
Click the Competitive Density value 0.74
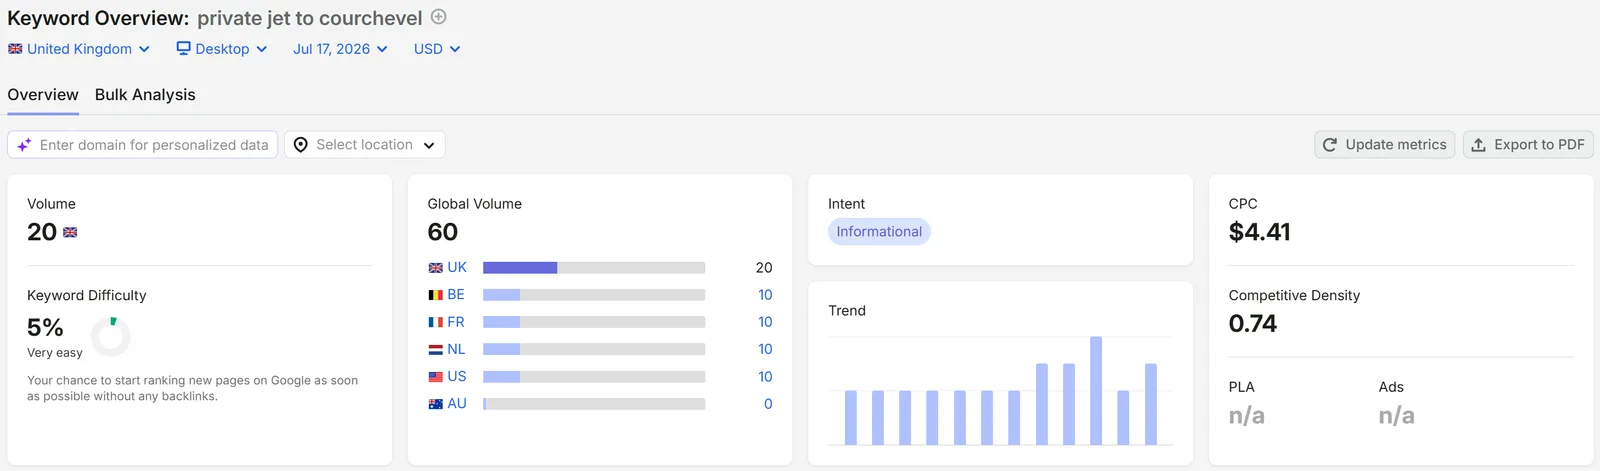1253,324
